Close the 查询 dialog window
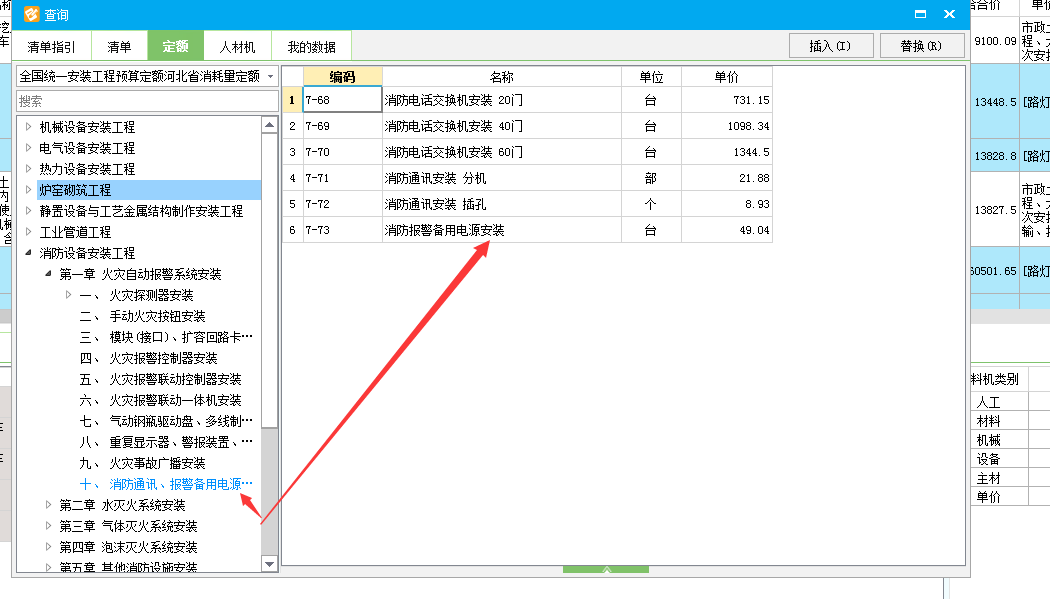This screenshot has height=599, width=1050. coord(949,14)
